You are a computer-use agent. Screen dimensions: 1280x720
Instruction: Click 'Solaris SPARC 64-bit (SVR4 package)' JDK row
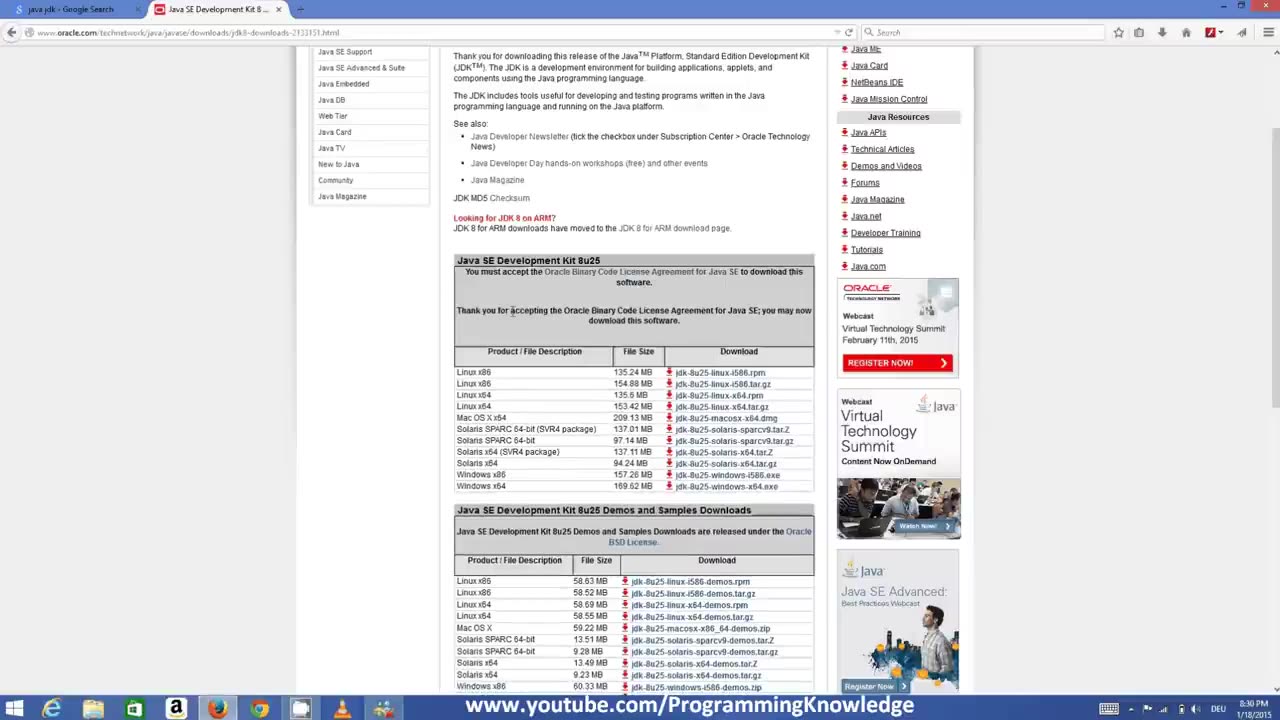pyautogui.click(x=634, y=429)
